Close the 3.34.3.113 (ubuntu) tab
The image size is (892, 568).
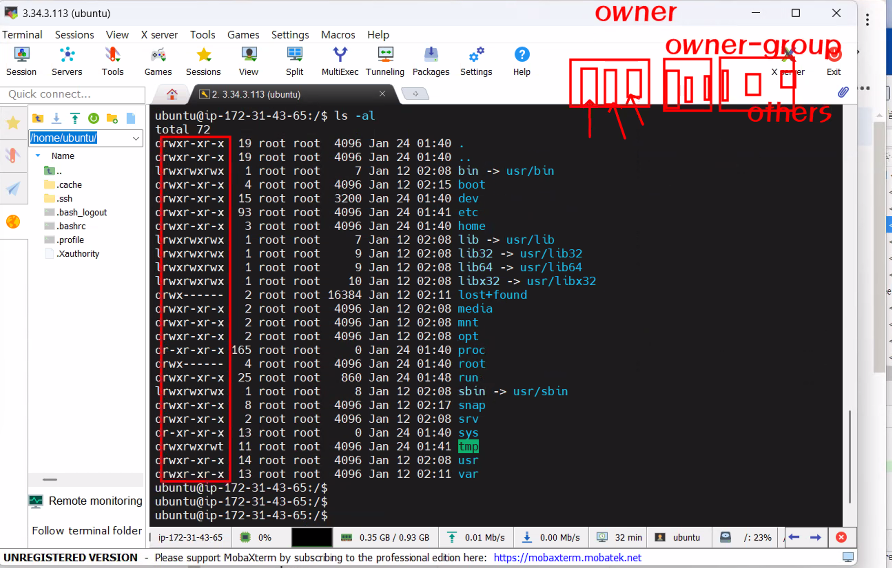pyautogui.click(x=382, y=93)
